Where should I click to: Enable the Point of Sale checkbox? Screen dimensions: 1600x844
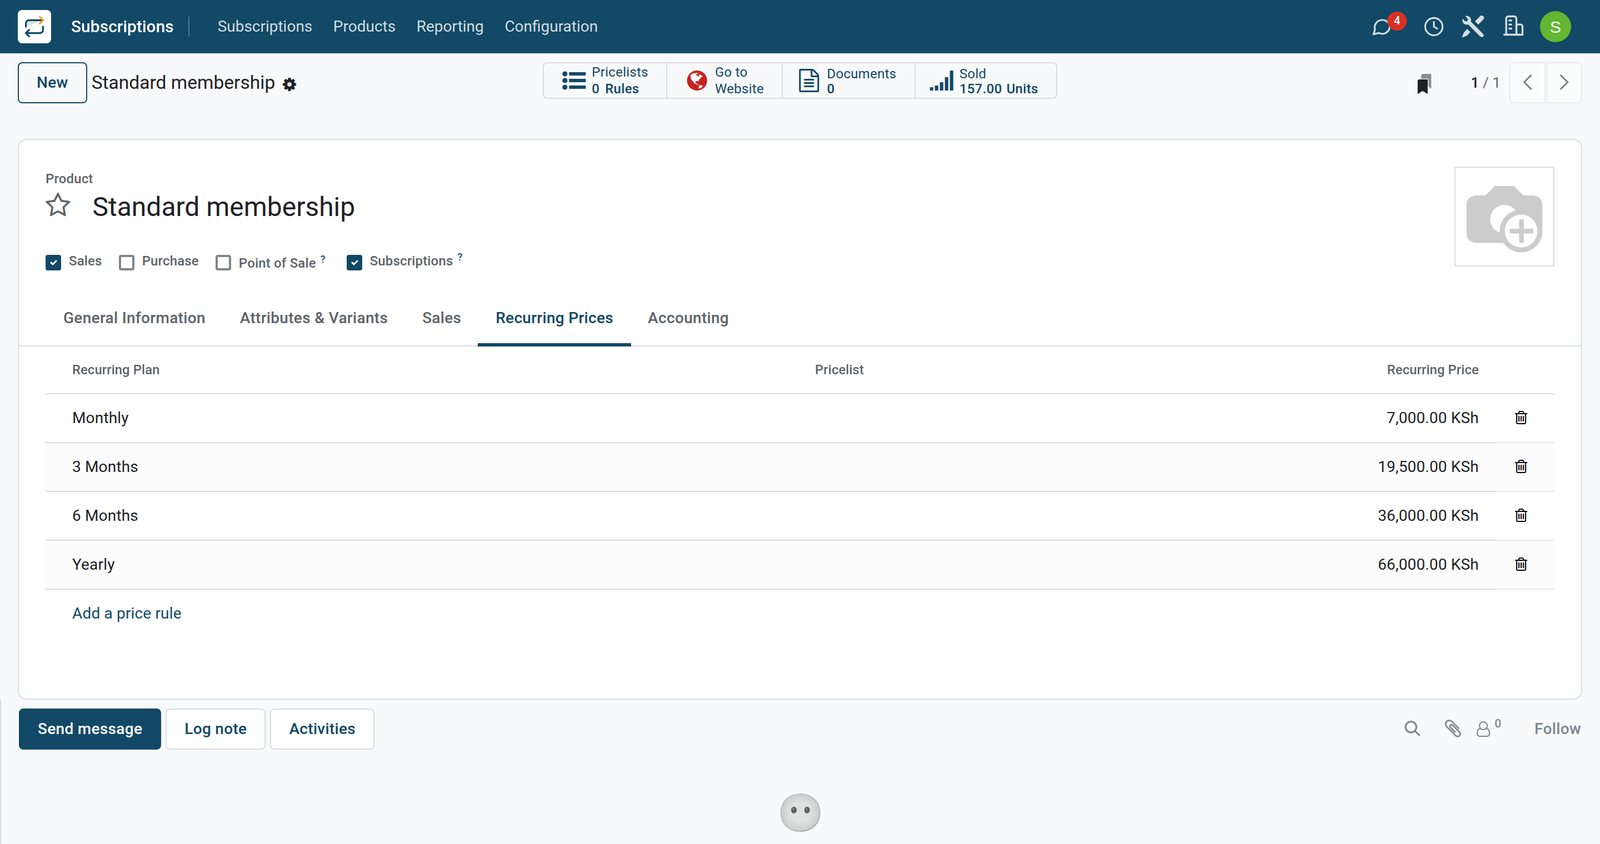(223, 262)
